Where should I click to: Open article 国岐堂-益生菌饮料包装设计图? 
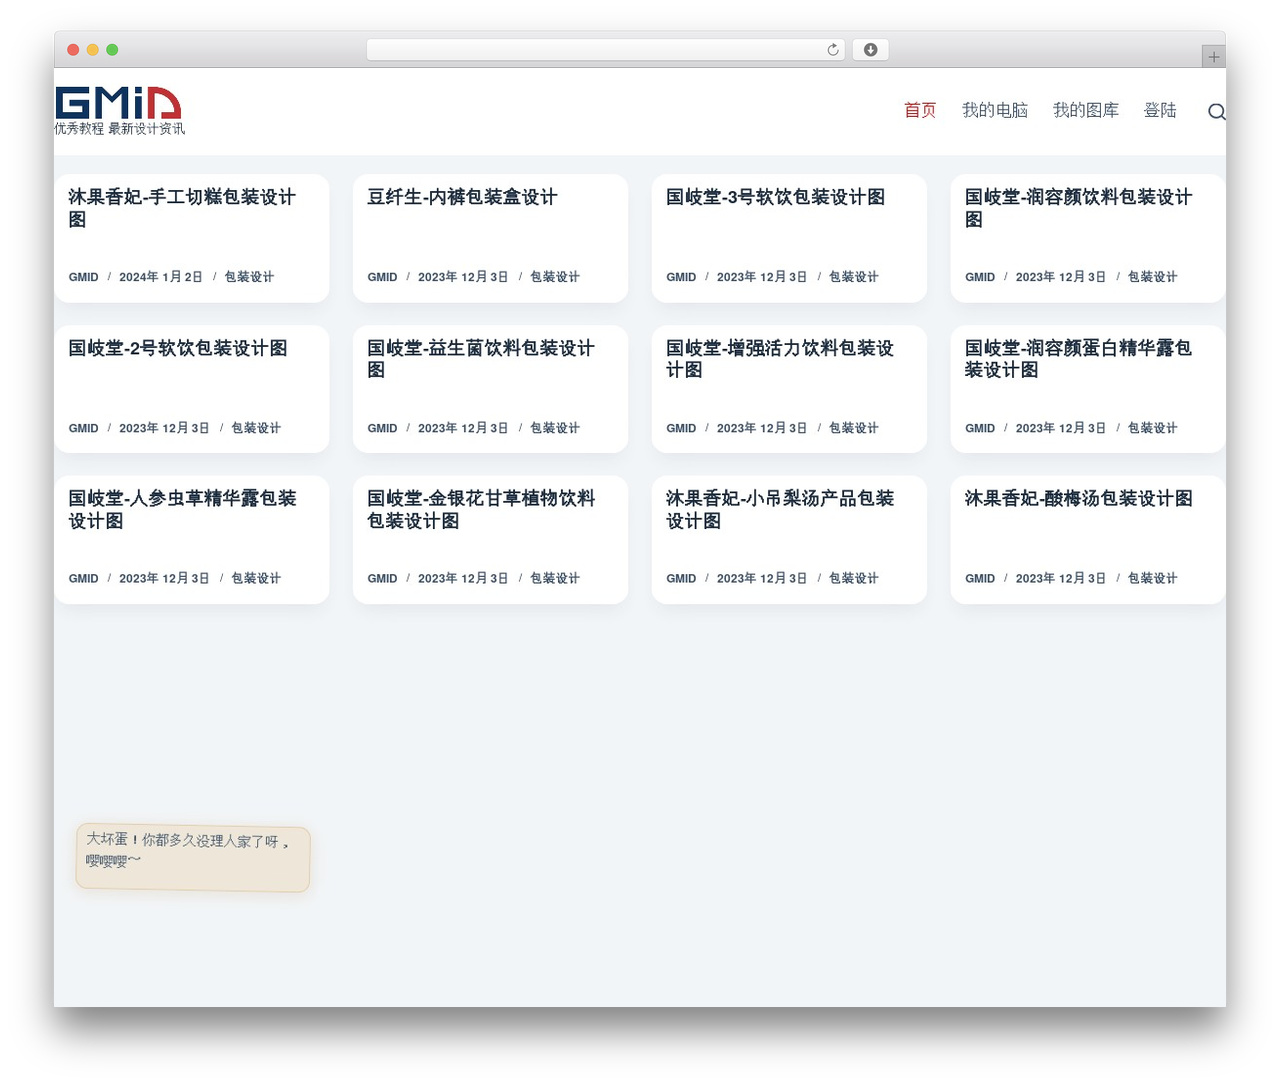(x=481, y=359)
